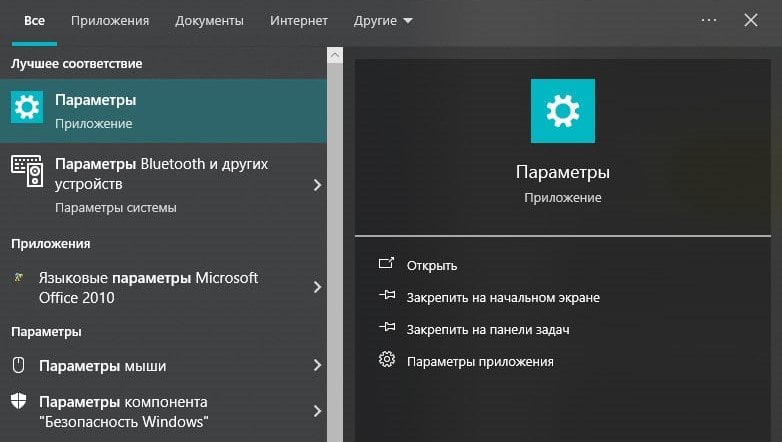
Task: Click the Открыть window icon
Action: (x=387, y=263)
